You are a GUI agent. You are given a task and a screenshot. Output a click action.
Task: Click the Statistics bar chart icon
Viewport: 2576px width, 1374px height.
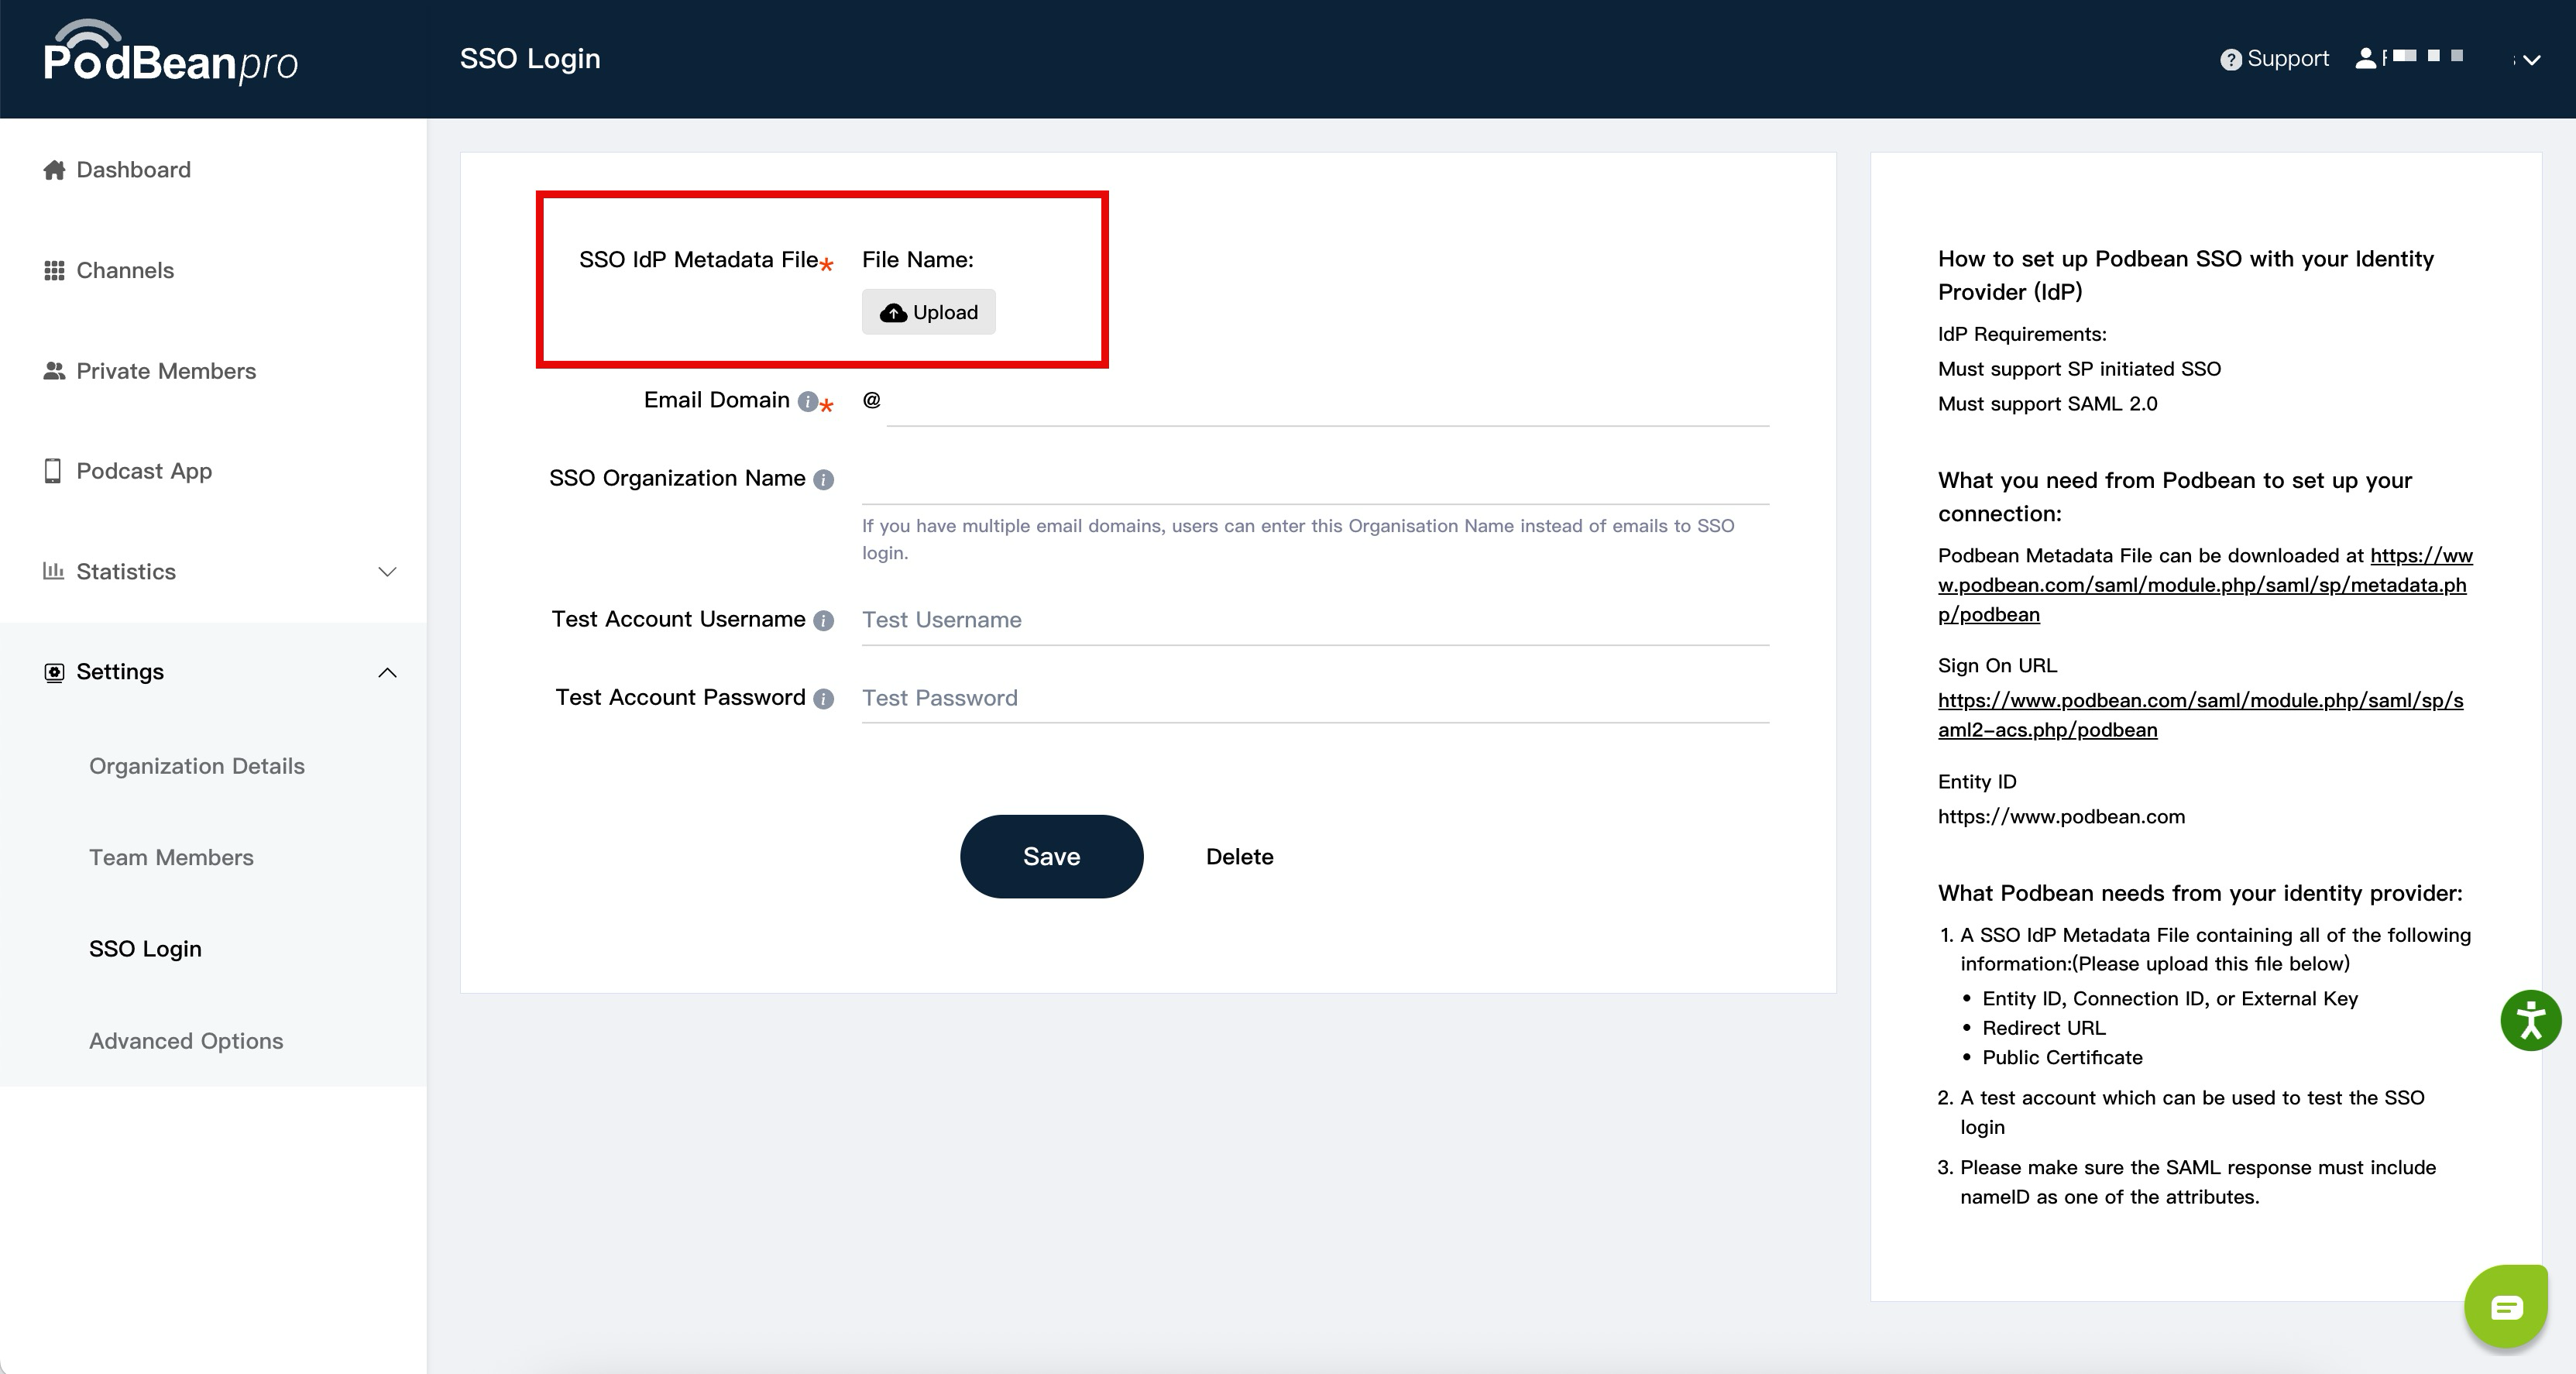(53, 571)
